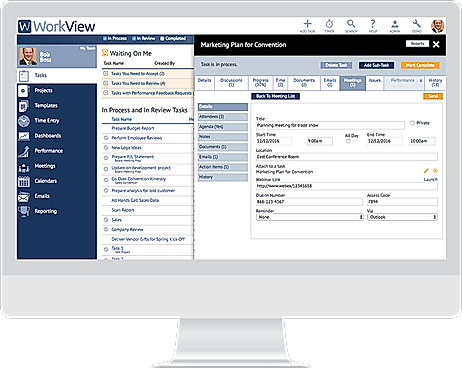Open Time Entry in the sidebar

coord(57,121)
